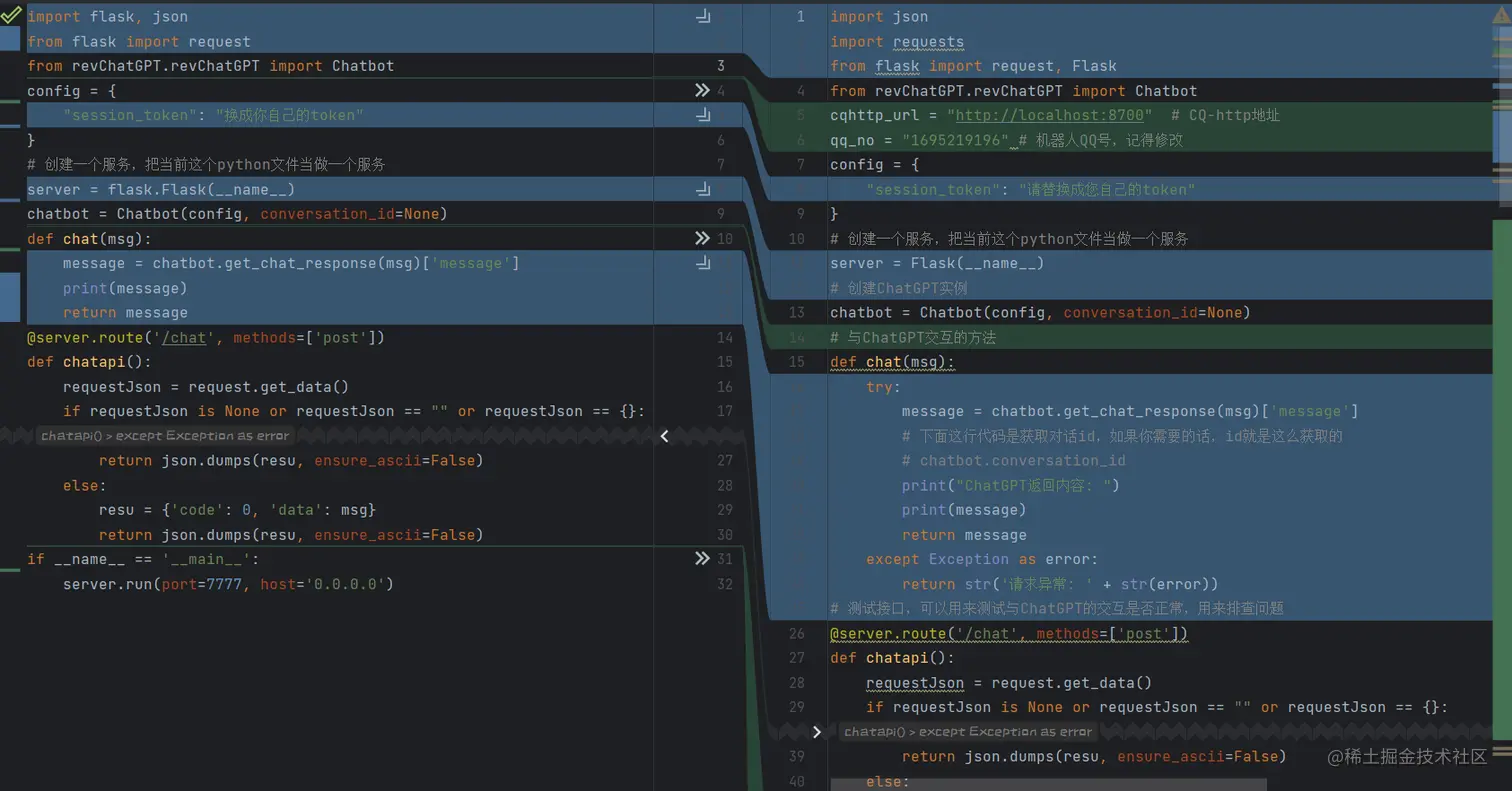The width and height of the screenshot is (1512, 791).
Task: Click 'return json.dumps' at right line 39
Action: [1094, 757]
